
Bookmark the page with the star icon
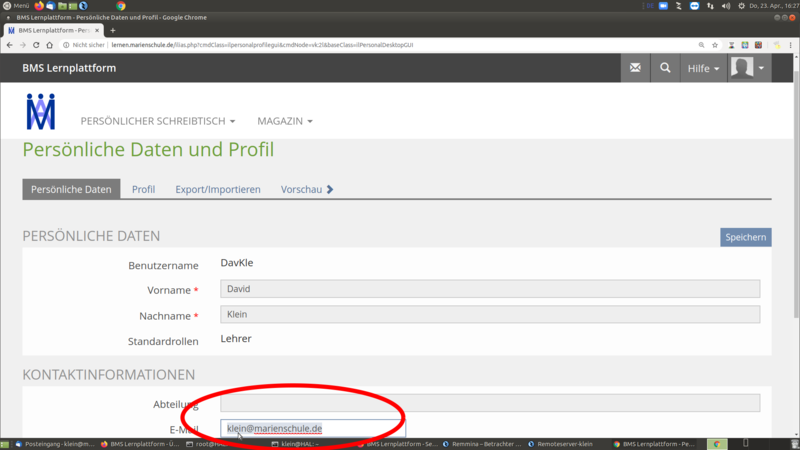(715, 45)
